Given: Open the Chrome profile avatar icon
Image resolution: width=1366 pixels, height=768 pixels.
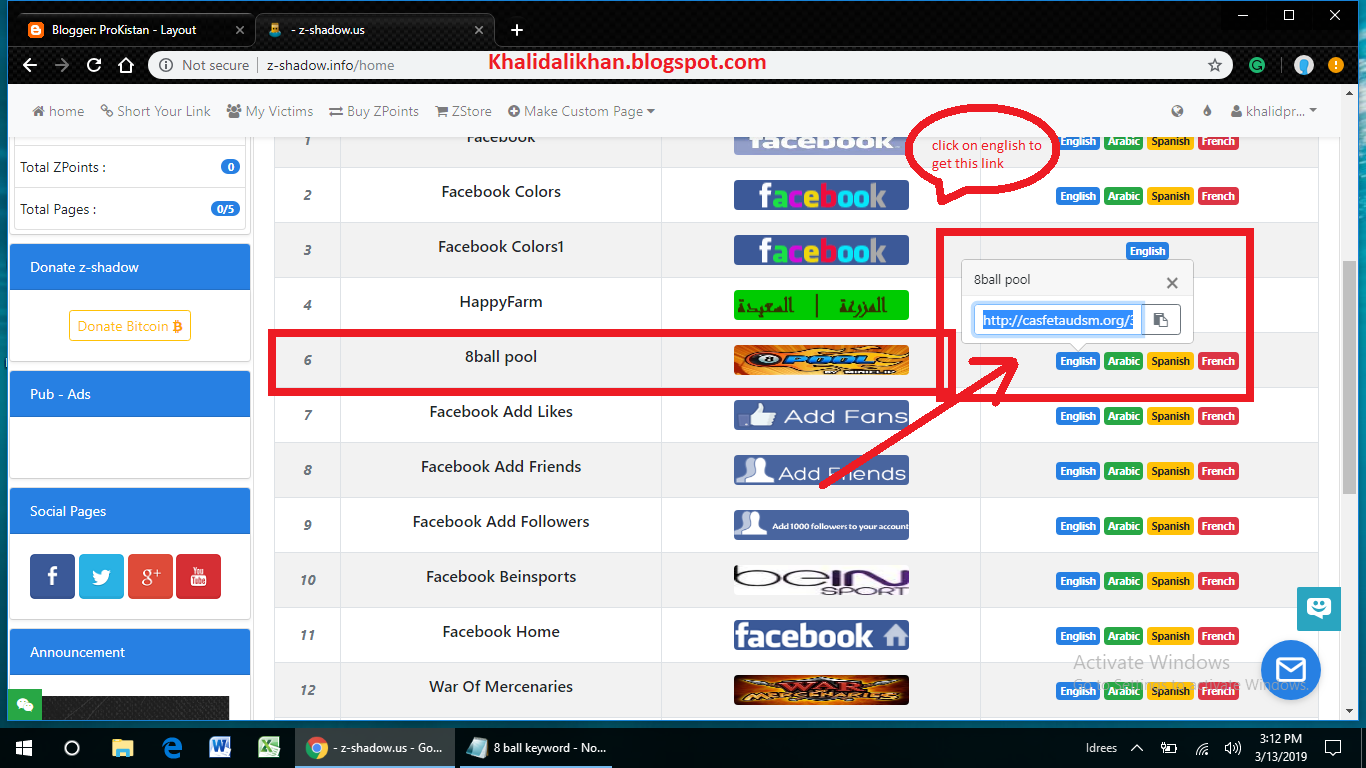Looking at the screenshot, I should [x=1304, y=65].
